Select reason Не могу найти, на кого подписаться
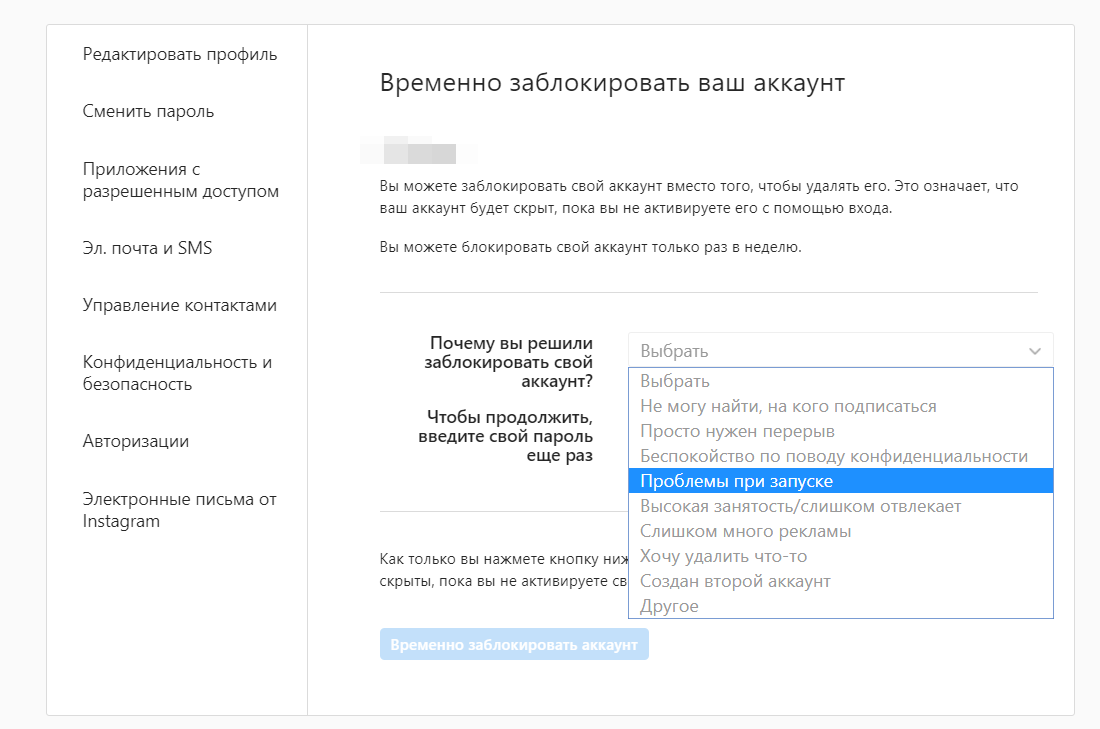The width and height of the screenshot is (1100, 729). [788, 406]
